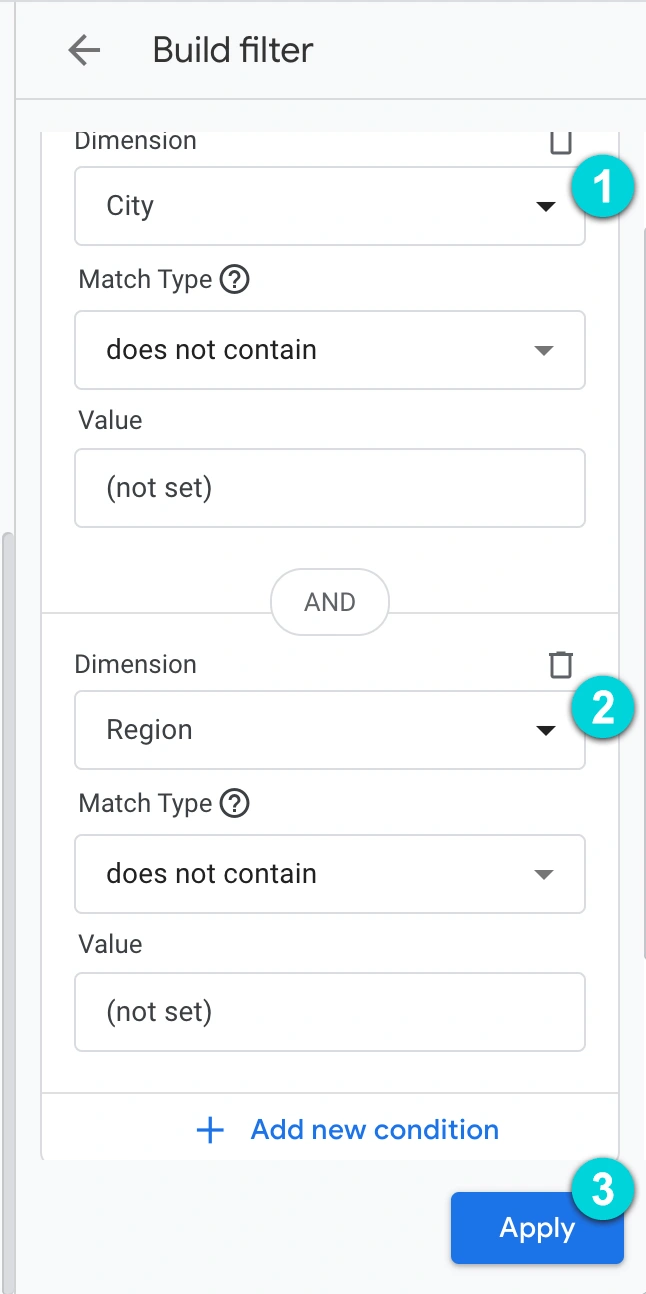Viewport: 646px width, 1294px height.
Task: Click the left panel scrollbar
Action: (9, 912)
